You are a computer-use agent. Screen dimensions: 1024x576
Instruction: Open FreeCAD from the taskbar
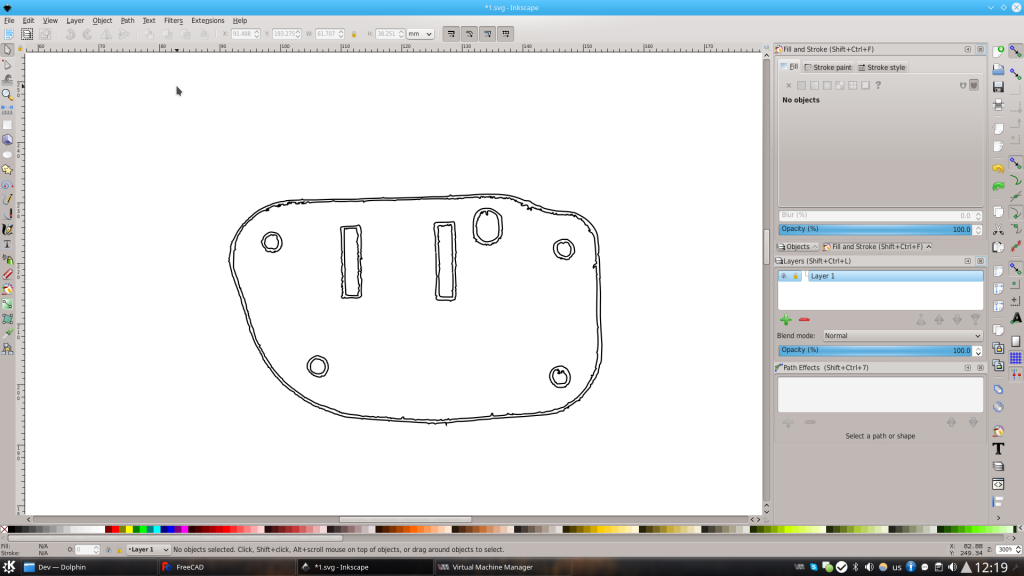[190, 566]
